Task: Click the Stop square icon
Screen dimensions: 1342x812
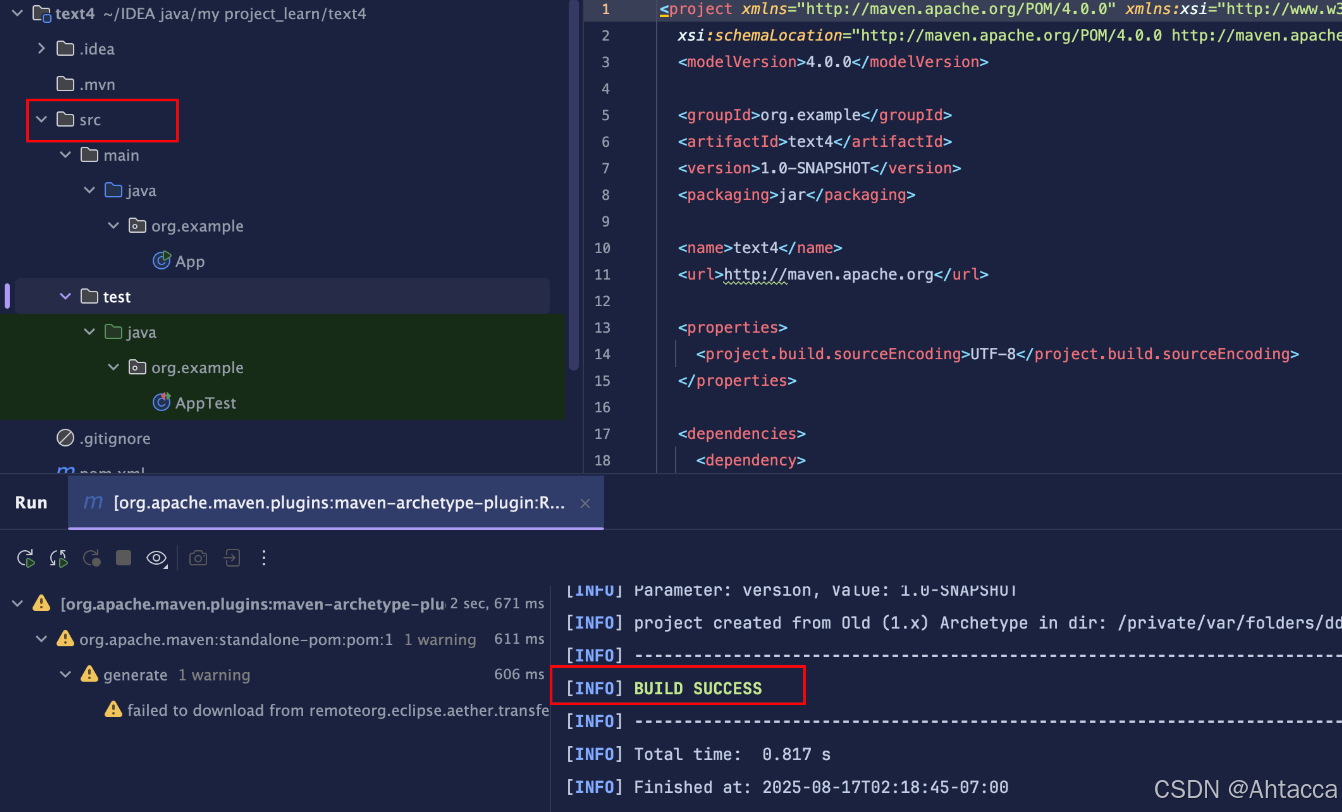Action: [123, 558]
